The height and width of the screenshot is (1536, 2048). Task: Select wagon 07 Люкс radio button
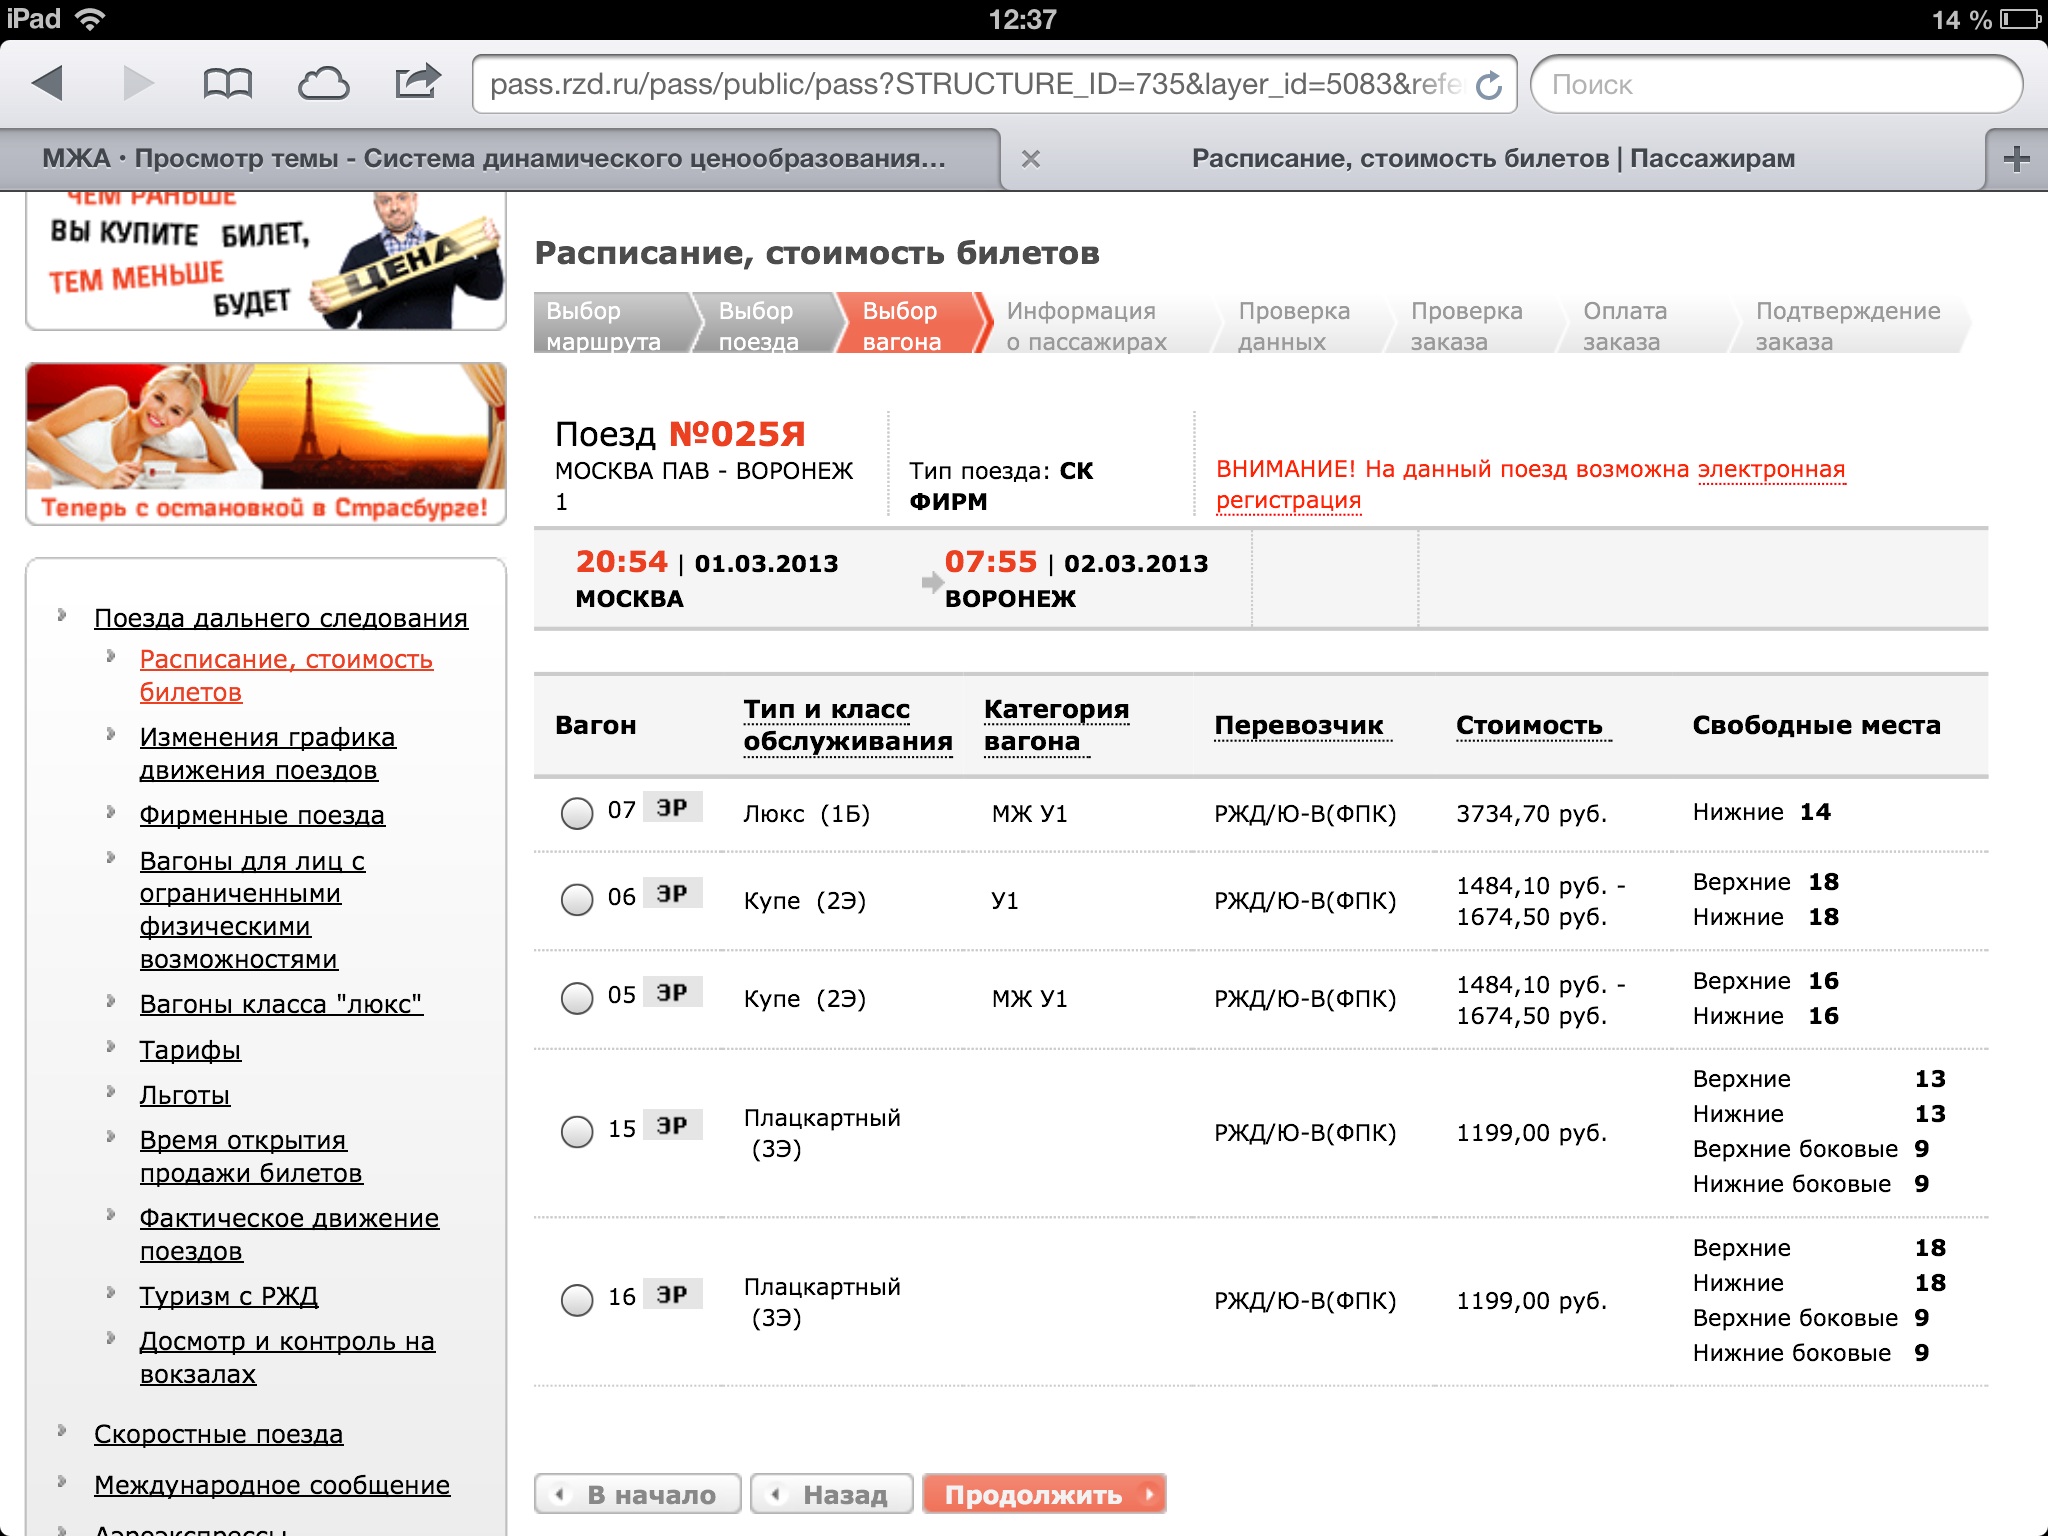(577, 813)
